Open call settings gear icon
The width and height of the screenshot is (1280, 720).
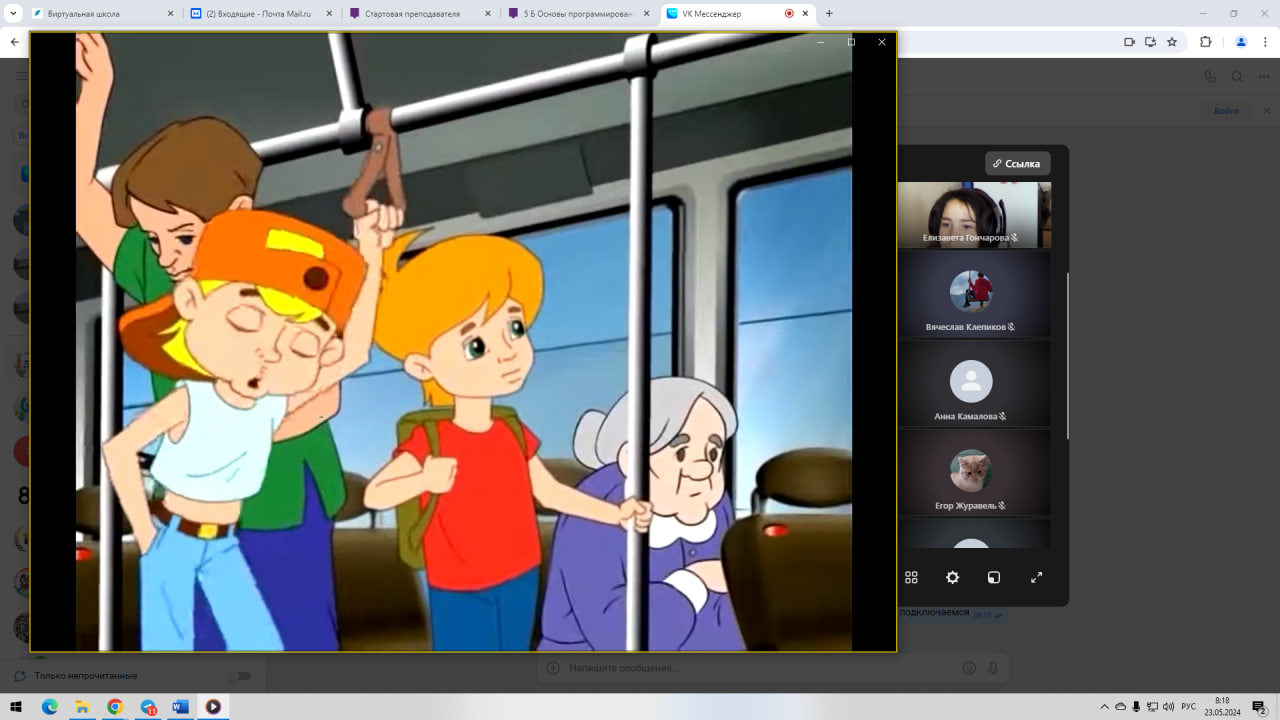(x=952, y=577)
